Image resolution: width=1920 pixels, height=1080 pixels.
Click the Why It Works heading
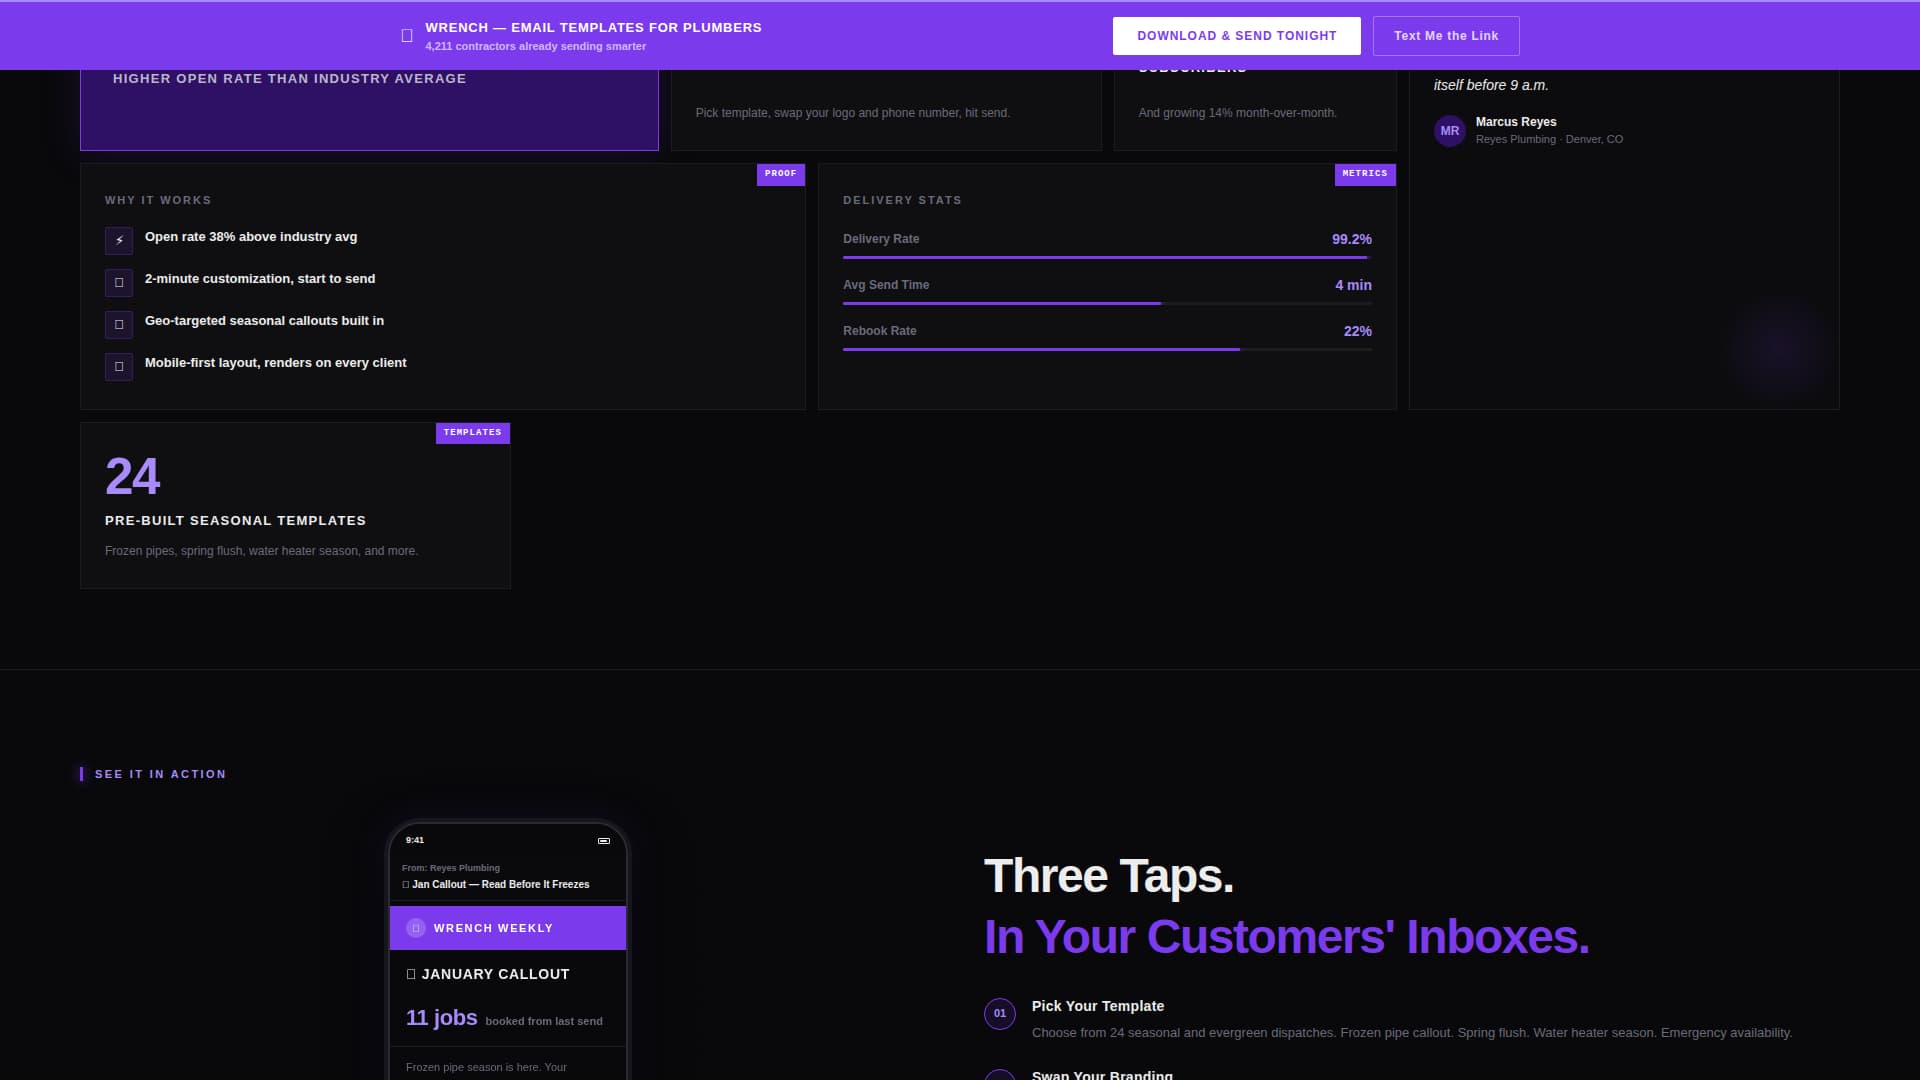click(158, 201)
